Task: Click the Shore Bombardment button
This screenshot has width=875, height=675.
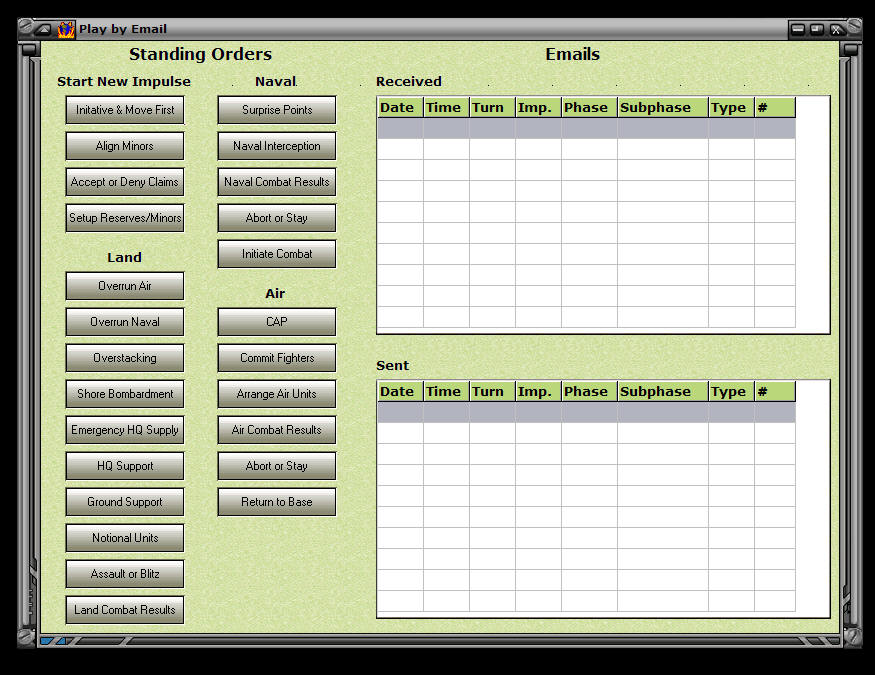Action: pos(125,394)
